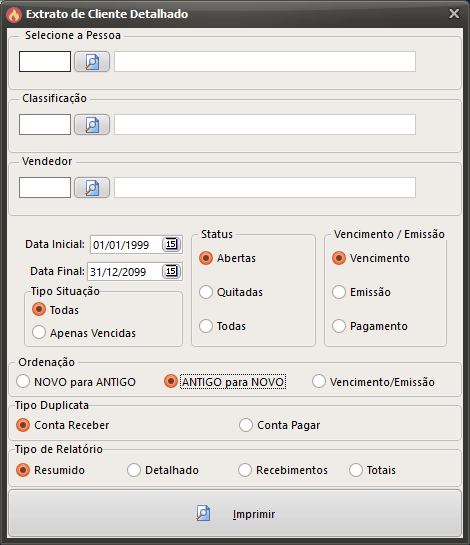Screen dimensions: 470x545
Task: Select the Pagamento radio option
Action: point(370,326)
